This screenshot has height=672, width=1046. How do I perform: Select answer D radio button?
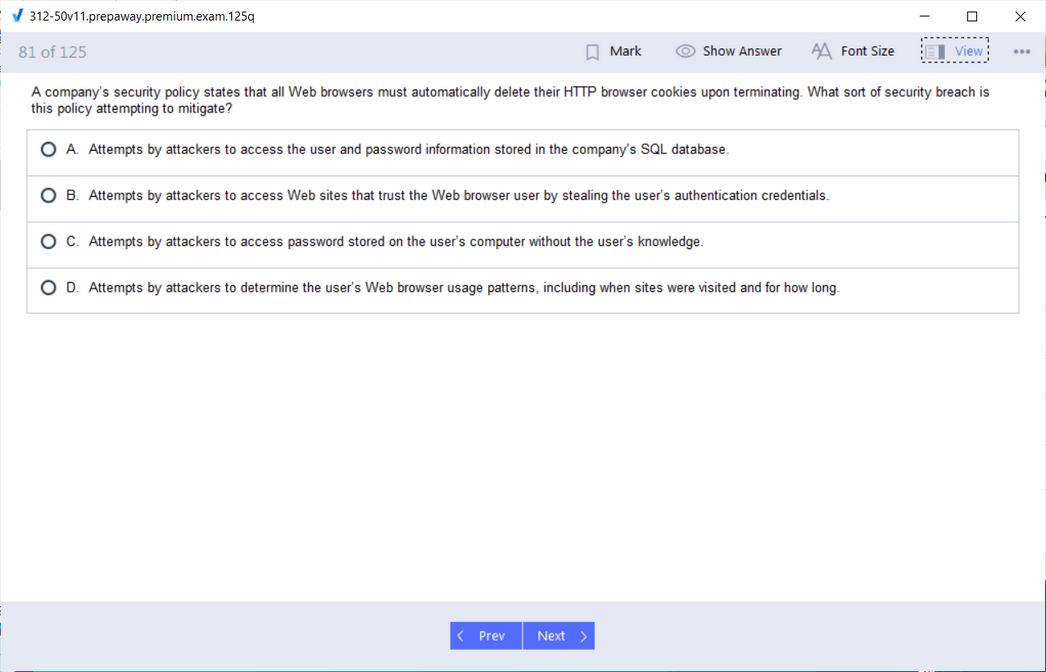point(48,288)
